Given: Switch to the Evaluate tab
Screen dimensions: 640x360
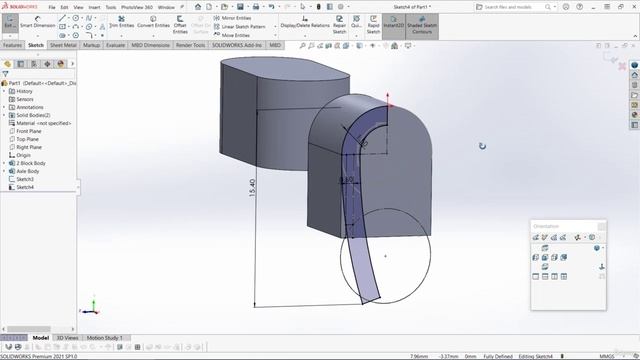Looking at the screenshot, I should pos(116,45).
